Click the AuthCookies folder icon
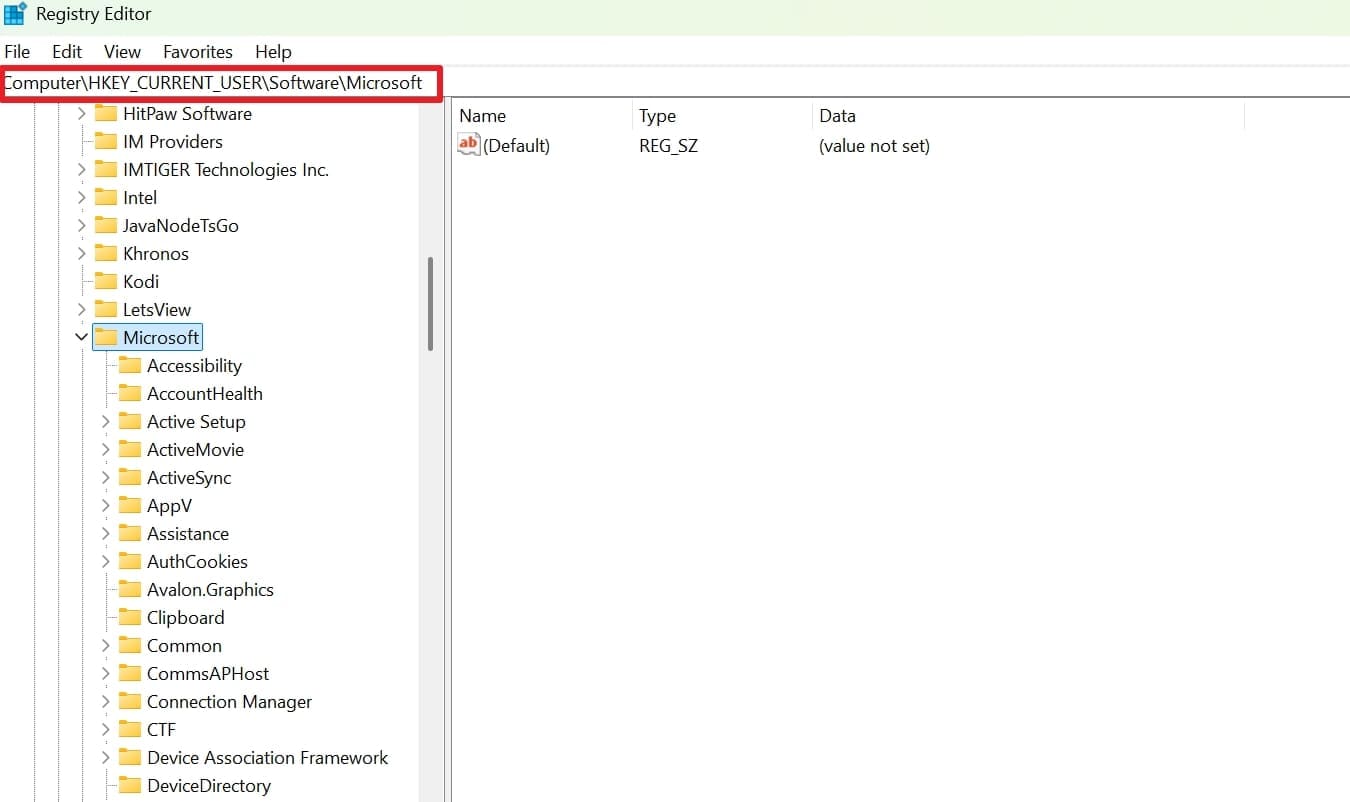This screenshot has height=802, width=1350. [x=130, y=561]
